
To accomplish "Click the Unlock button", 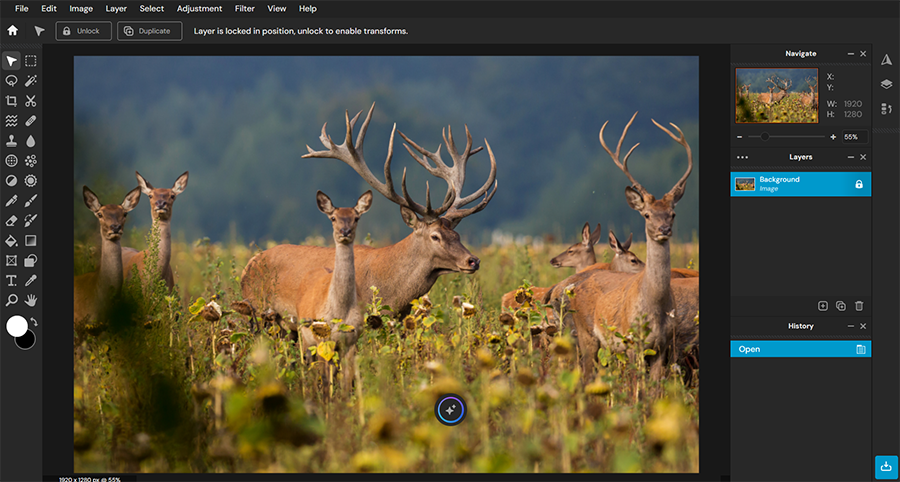I will point(83,31).
